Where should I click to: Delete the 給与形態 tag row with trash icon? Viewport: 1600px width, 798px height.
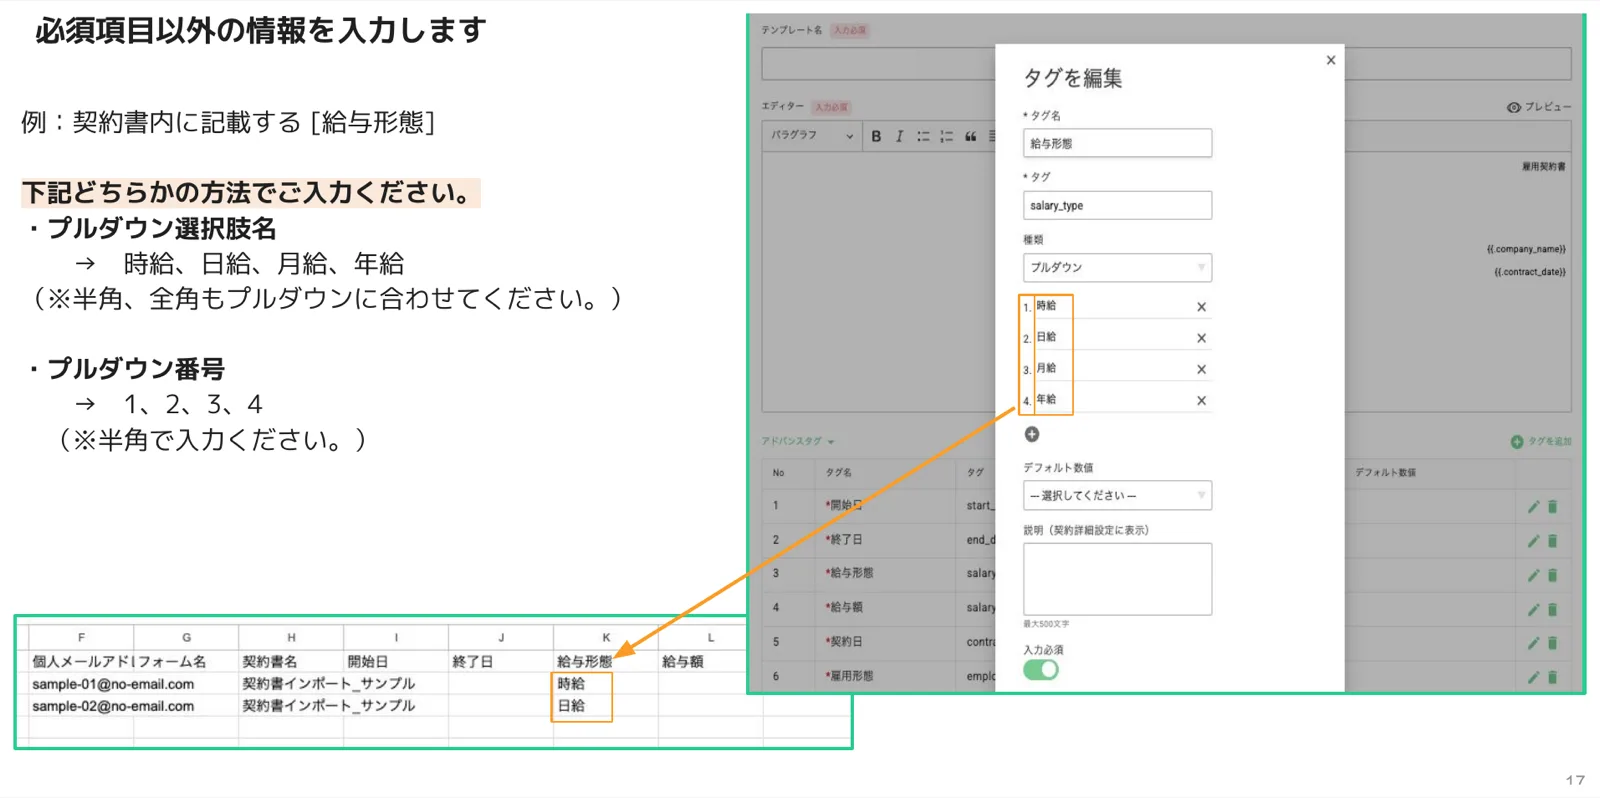coord(1552,575)
